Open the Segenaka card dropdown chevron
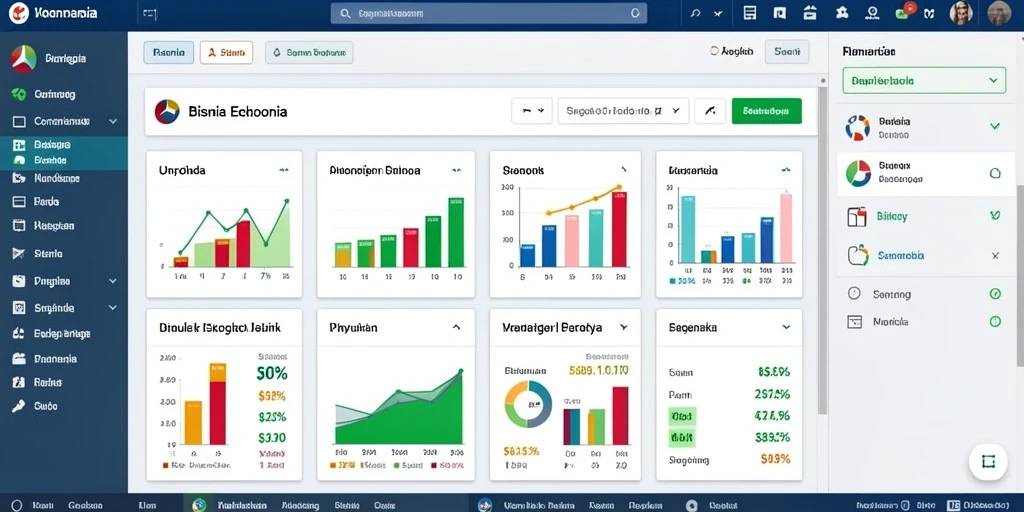Image resolution: width=1024 pixels, height=512 pixels. pyautogui.click(x=786, y=327)
